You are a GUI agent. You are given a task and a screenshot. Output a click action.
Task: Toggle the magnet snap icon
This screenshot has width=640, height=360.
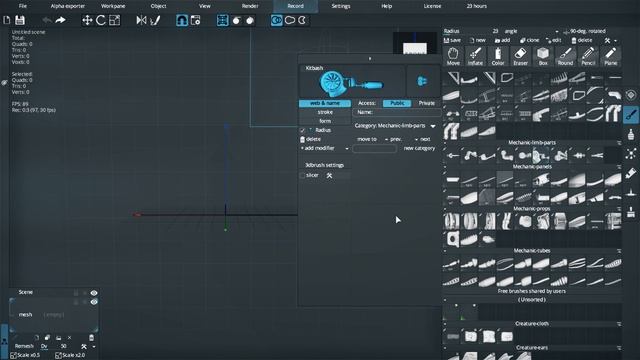(182, 20)
